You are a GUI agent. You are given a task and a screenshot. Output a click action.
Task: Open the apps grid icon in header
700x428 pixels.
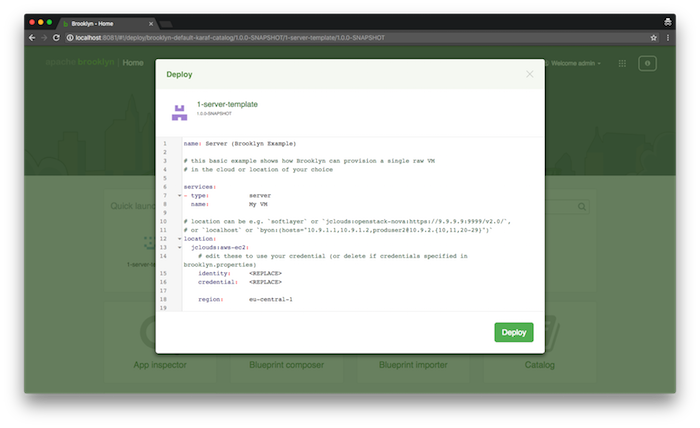pos(622,63)
